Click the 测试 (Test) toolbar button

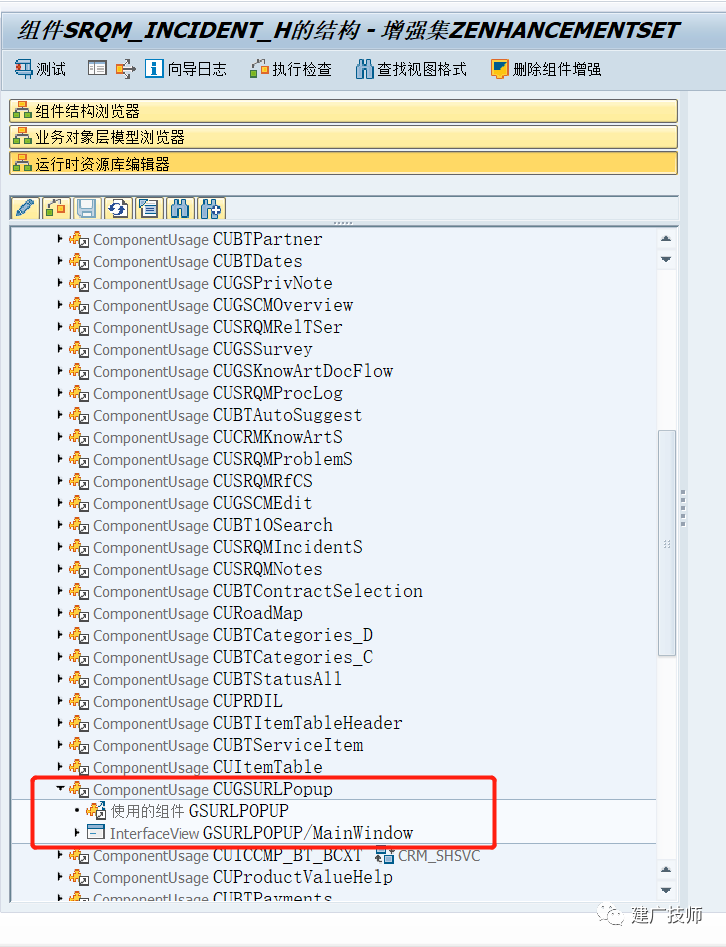40,69
